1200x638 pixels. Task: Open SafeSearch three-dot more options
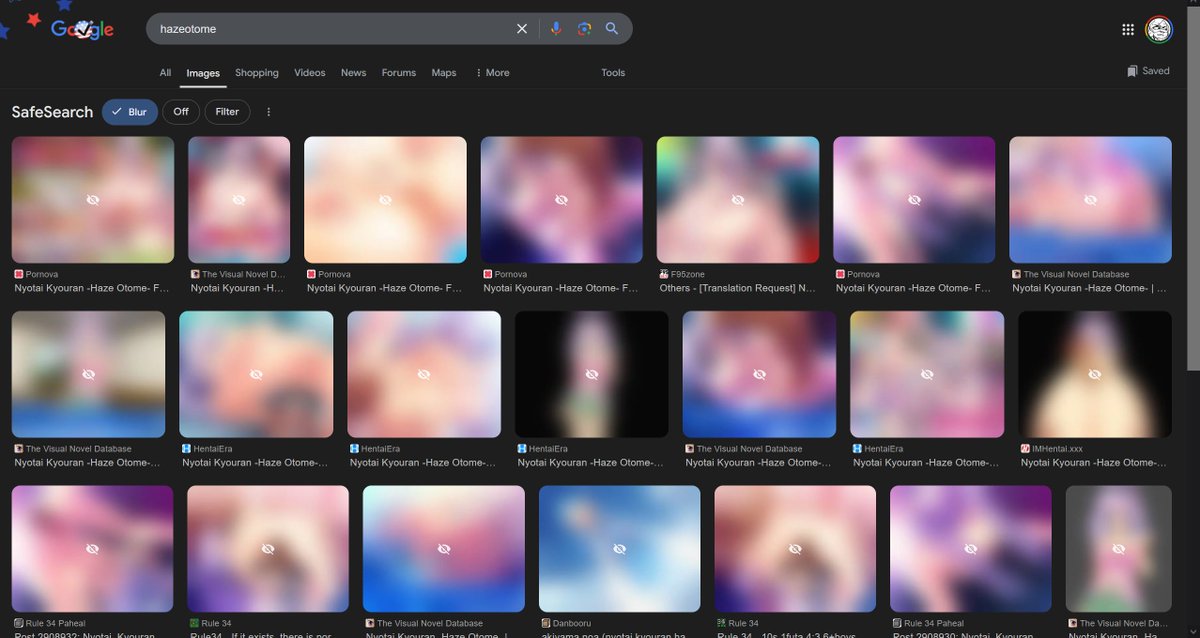coord(269,112)
